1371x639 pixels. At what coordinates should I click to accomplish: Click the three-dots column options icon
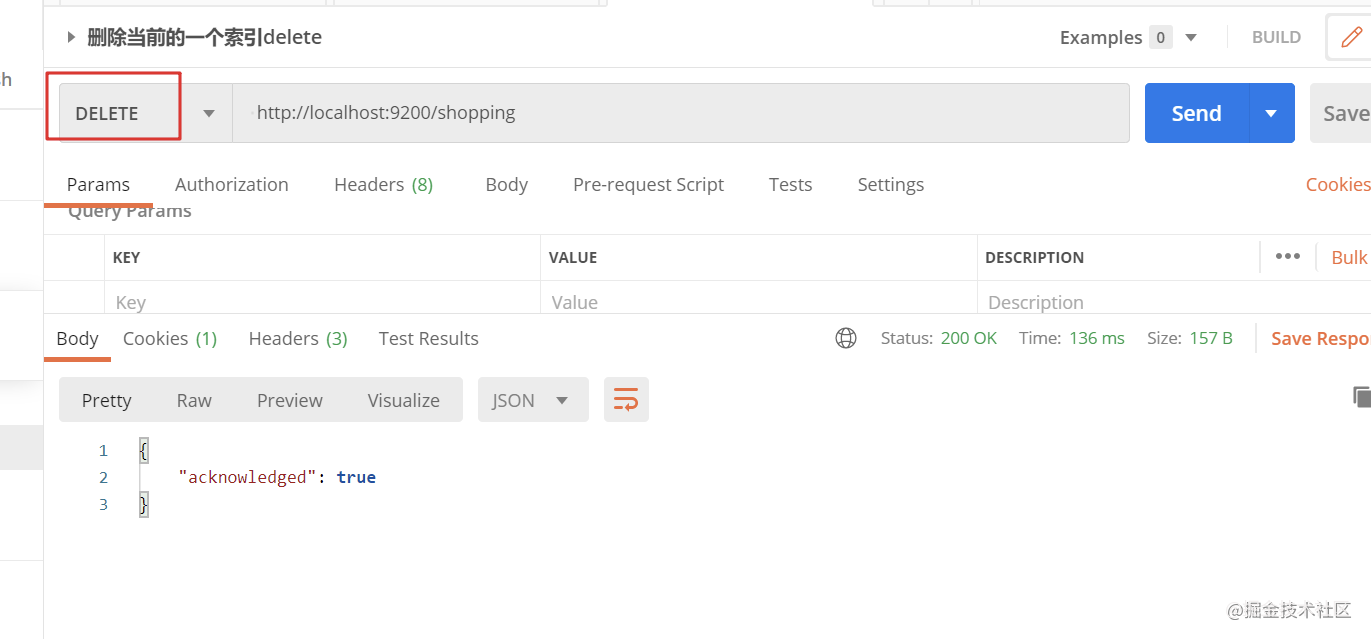1288,257
